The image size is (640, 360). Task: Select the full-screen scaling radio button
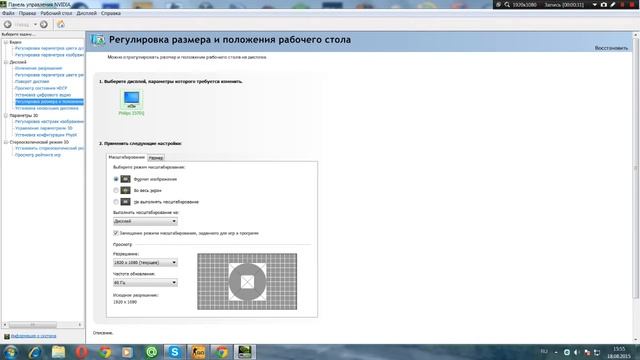point(116,190)
